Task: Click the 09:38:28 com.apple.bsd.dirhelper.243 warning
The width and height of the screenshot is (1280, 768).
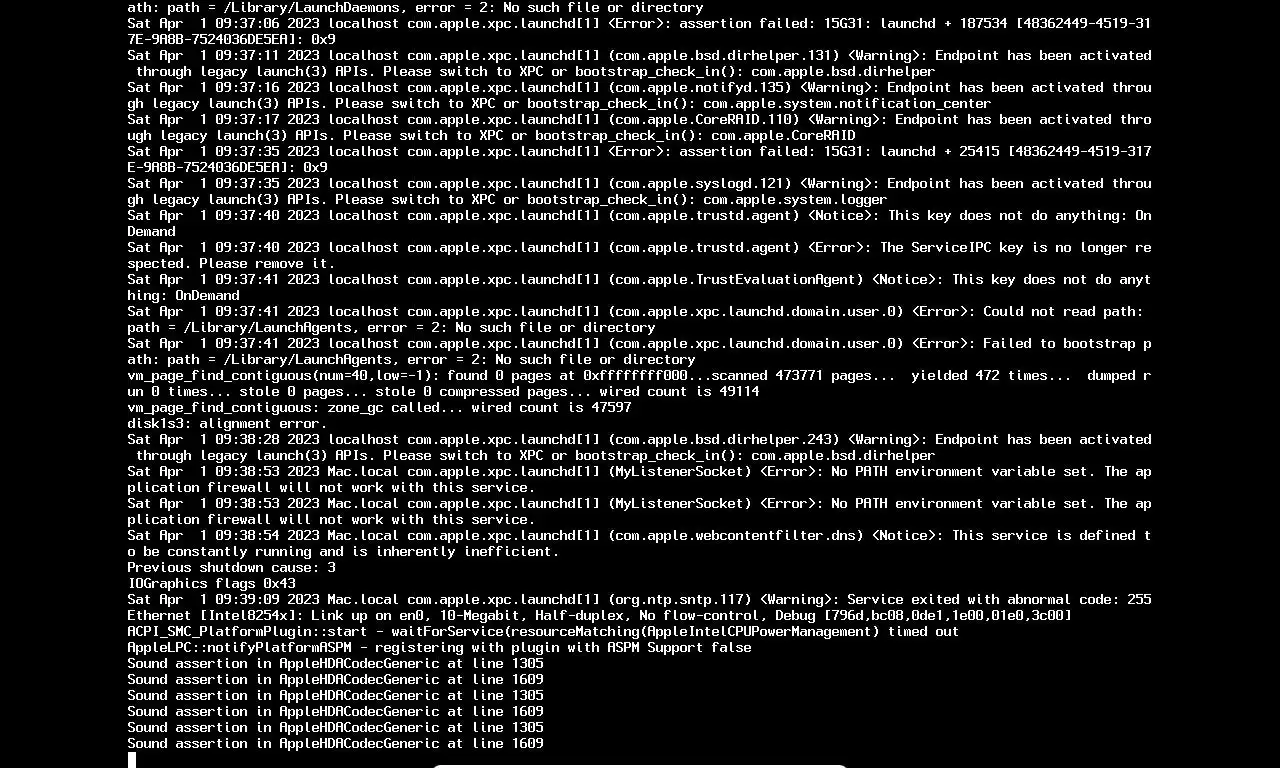Action: (x=639, y=448)
